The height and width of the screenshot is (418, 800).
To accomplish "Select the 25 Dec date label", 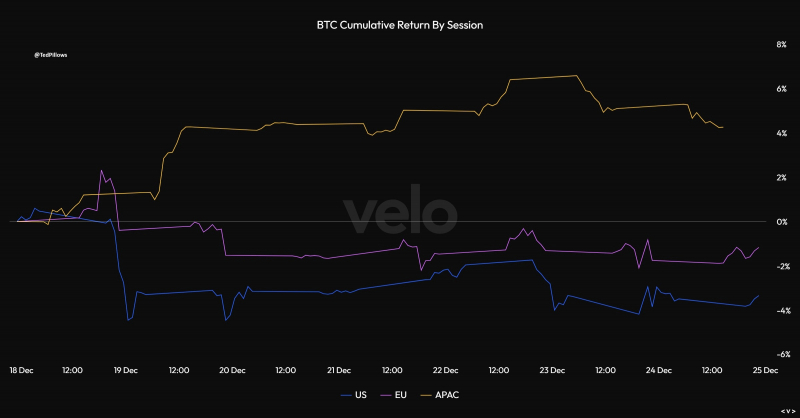I will pyautogui.click(x=765, y=370).
